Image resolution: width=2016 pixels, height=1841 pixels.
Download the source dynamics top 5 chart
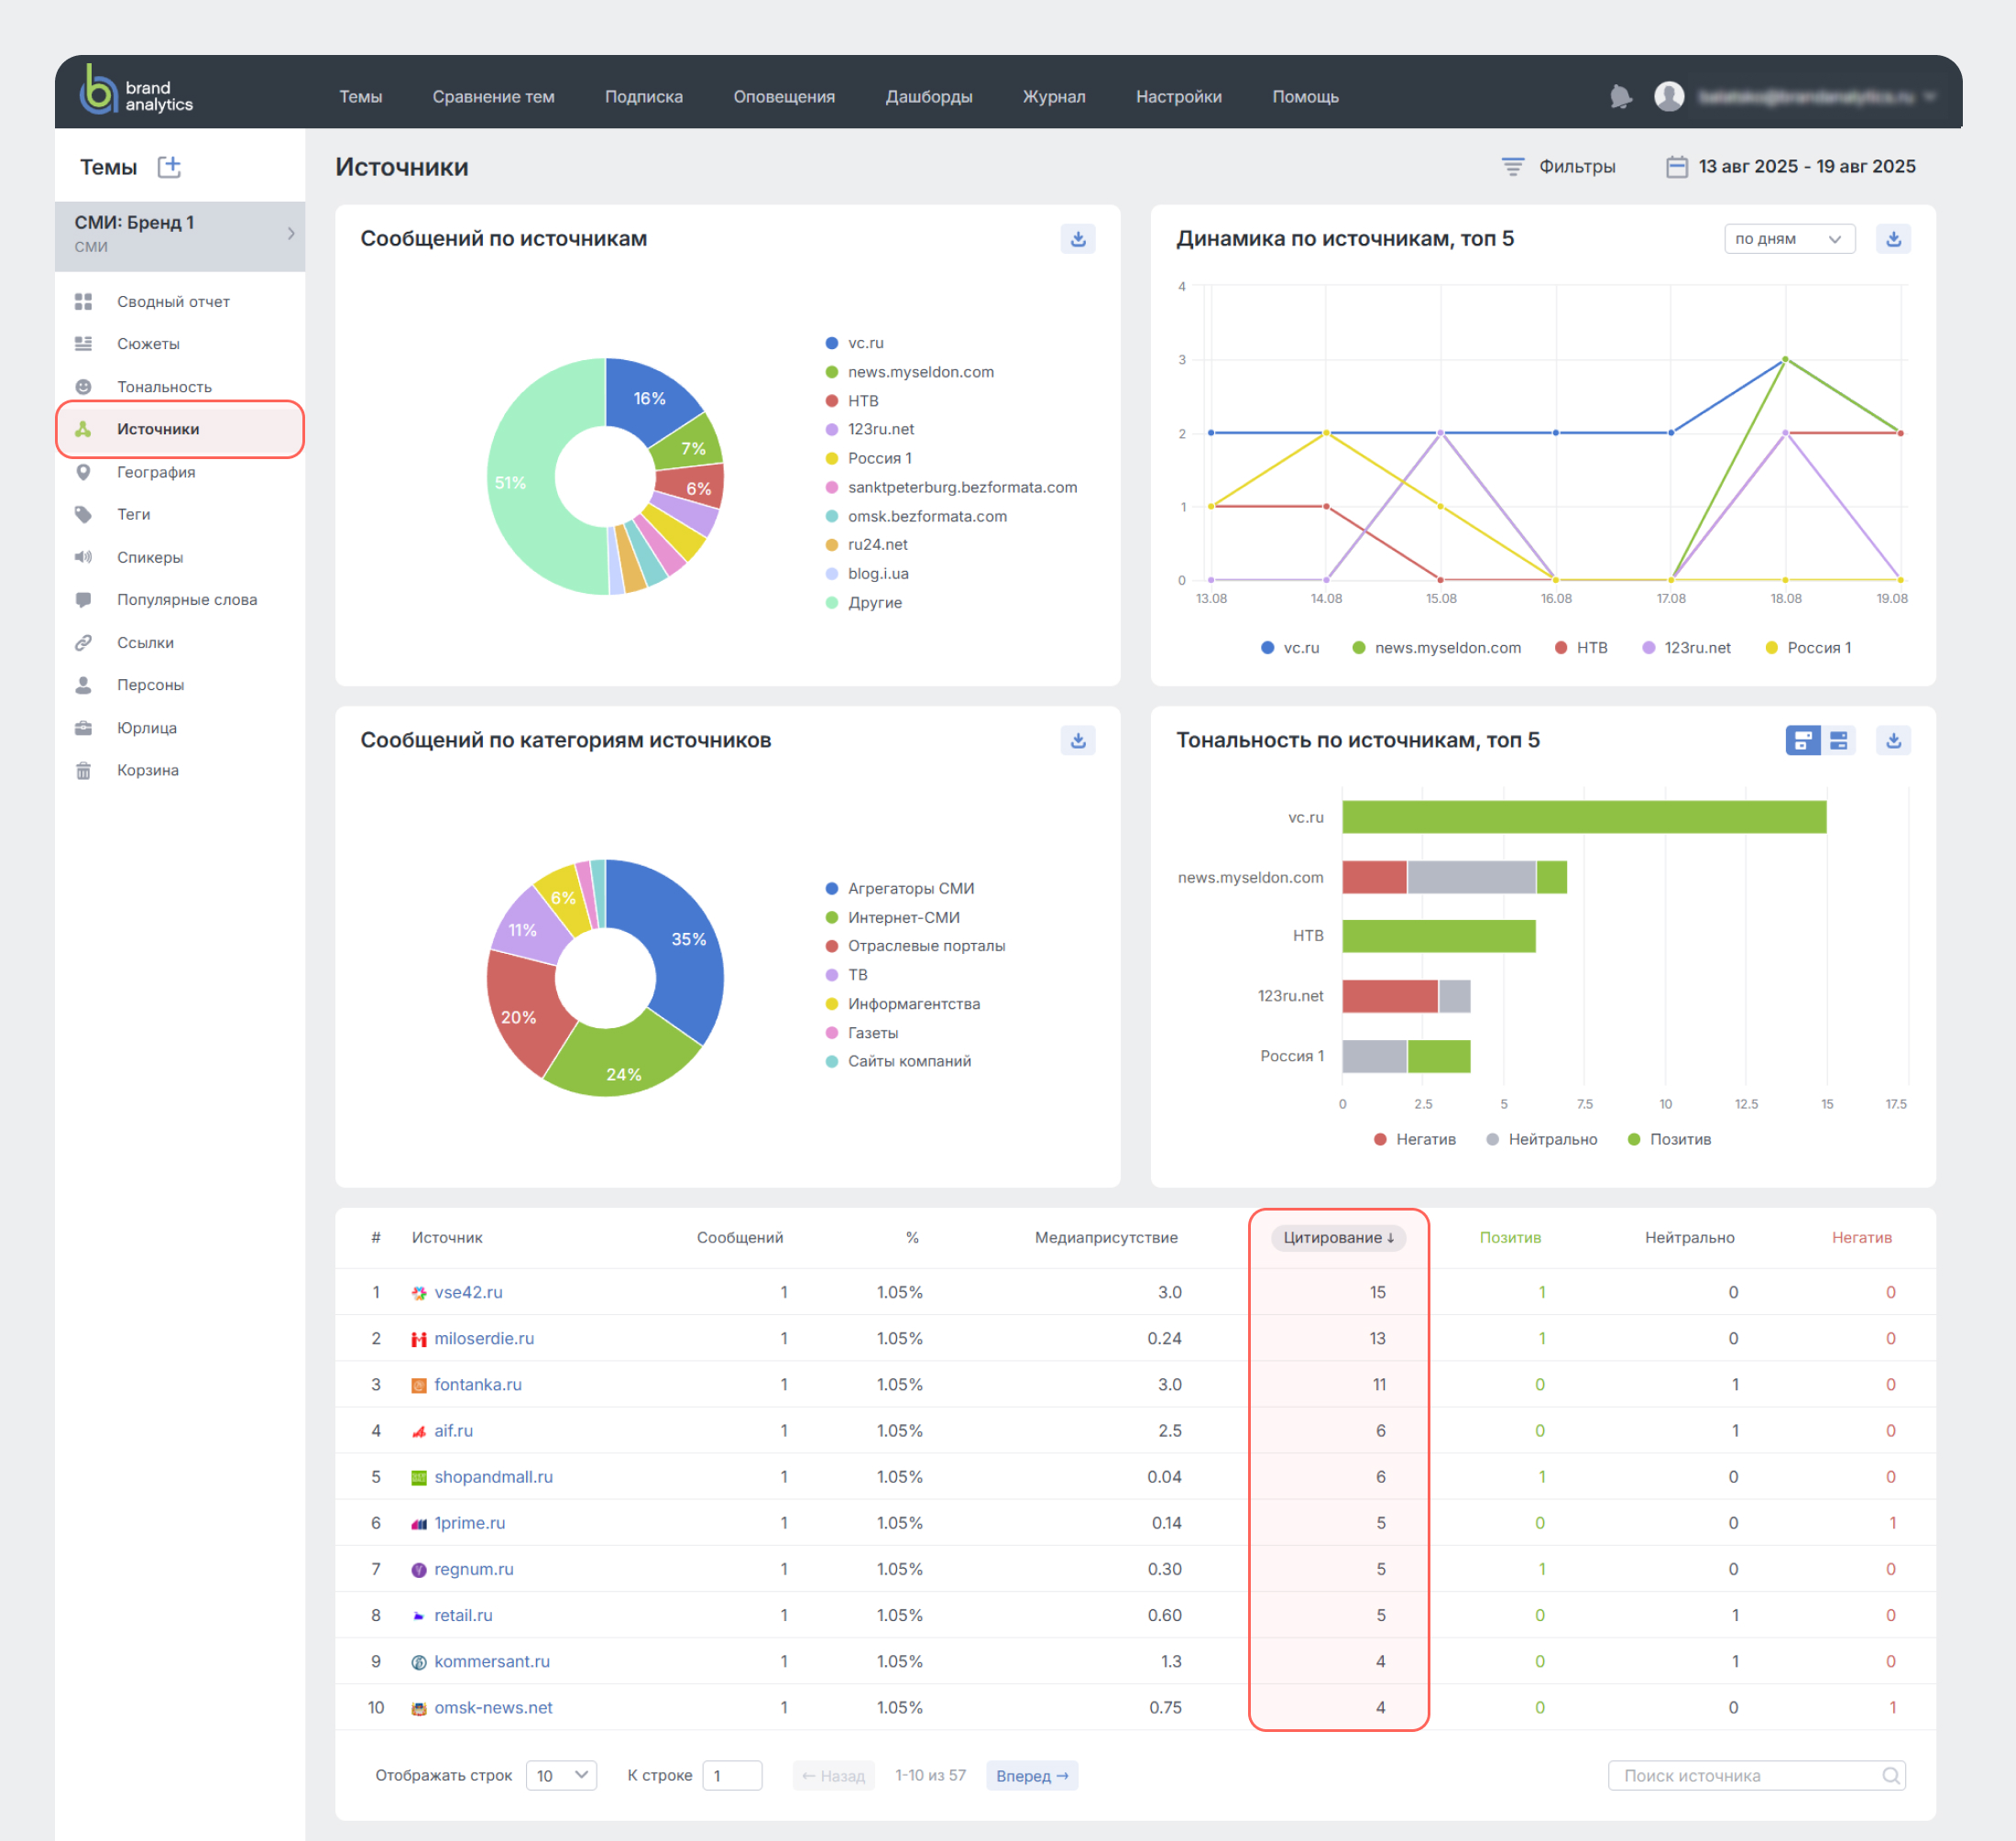tap(1893, 239)
